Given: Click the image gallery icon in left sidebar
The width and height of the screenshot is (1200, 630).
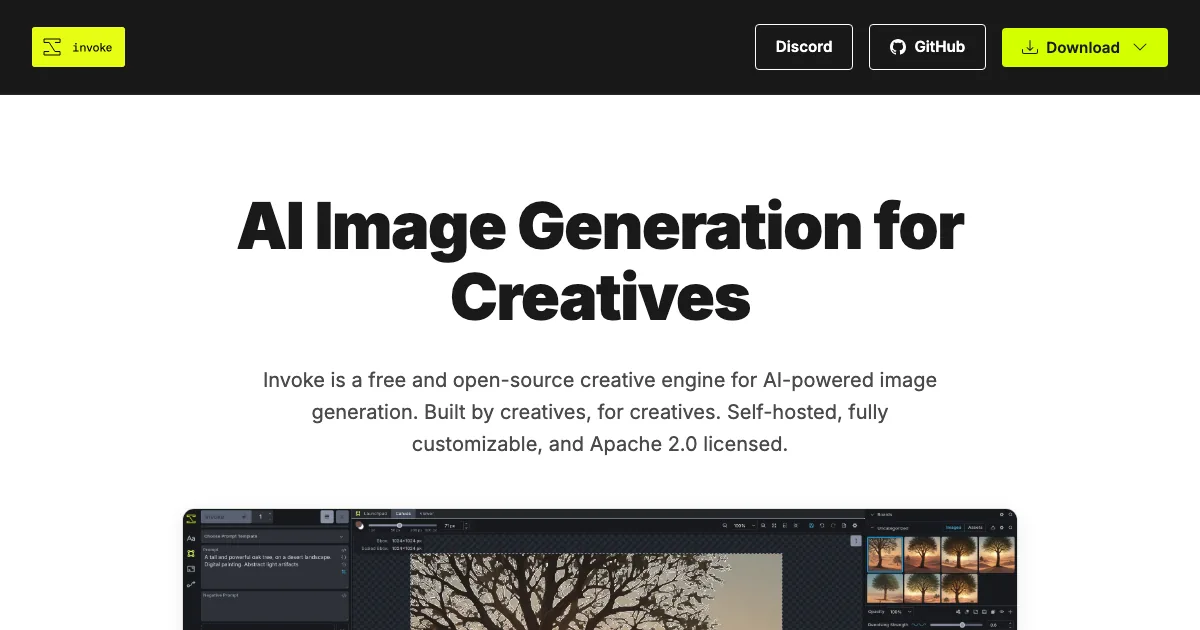Looking at the screenshot, I should (x=191, y=568).
